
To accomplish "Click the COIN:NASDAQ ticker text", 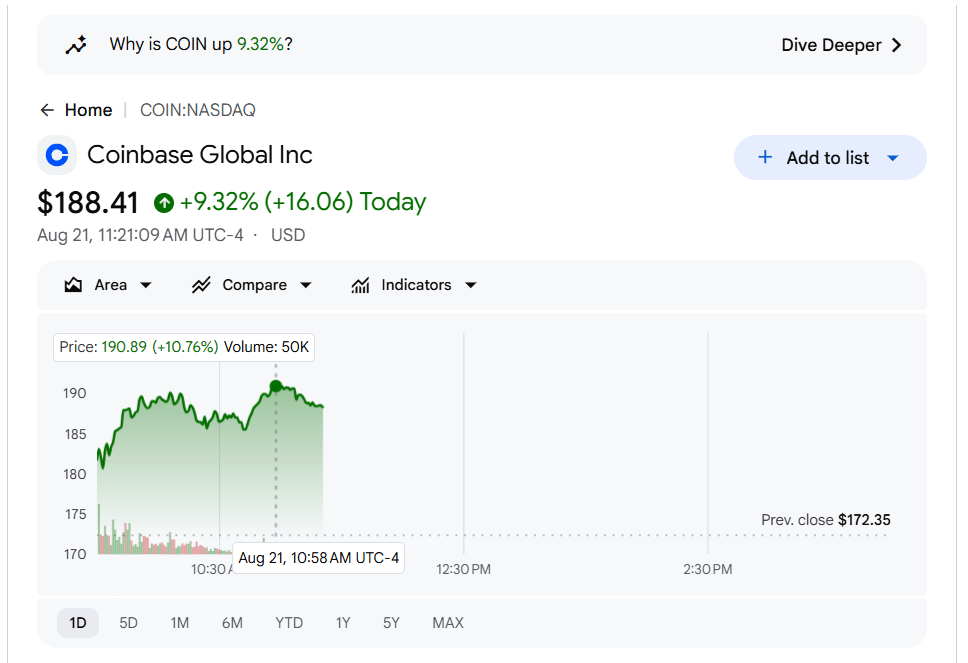I will [x=198, y=110].
